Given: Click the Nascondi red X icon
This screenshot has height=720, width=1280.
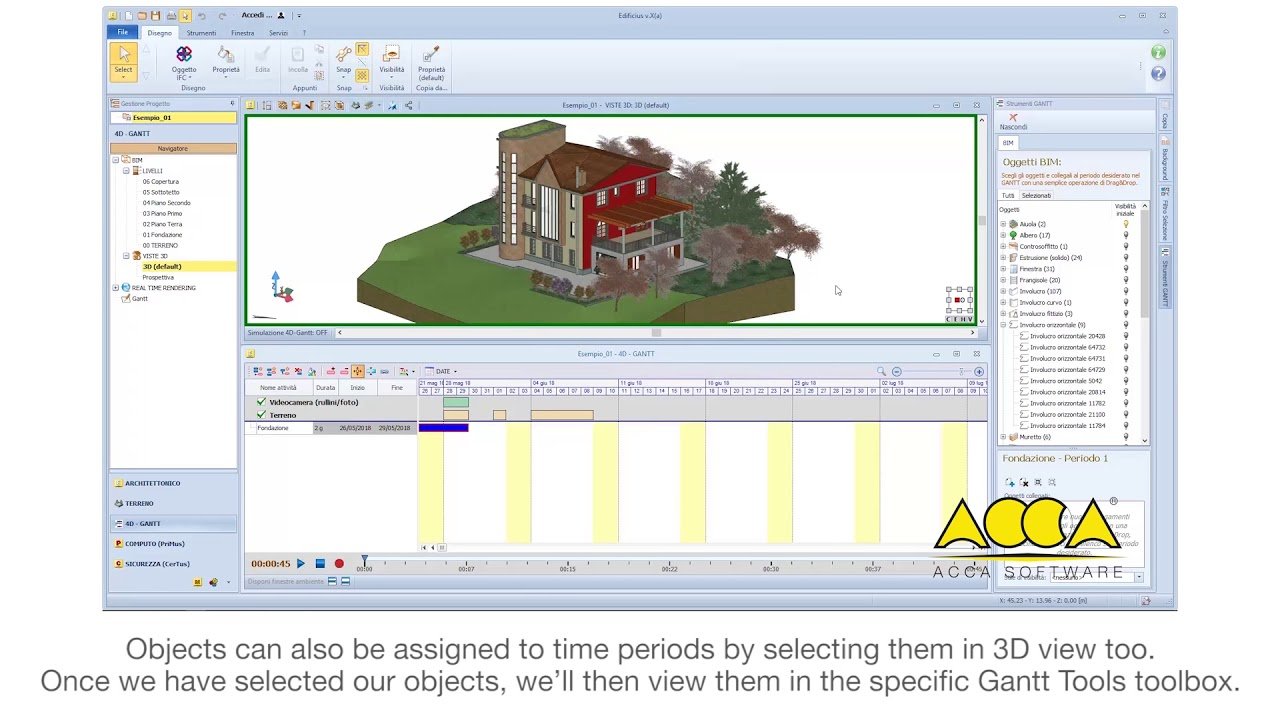Looking at the screenshot, I should [1013, 118].
